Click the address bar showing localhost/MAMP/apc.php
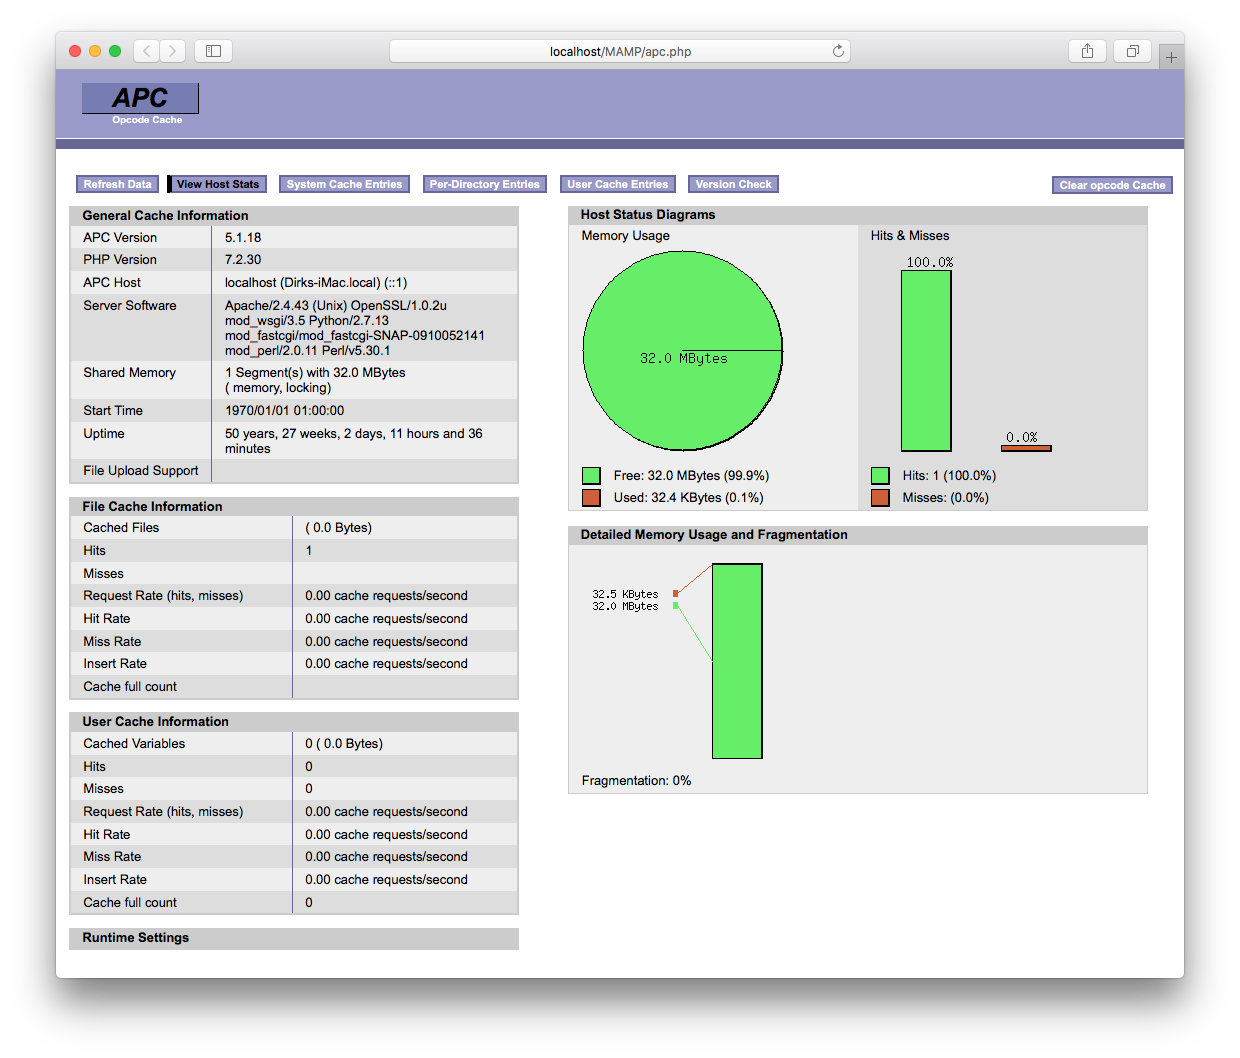Screen dimensions: 1240x1058 (x=620, y=51)
